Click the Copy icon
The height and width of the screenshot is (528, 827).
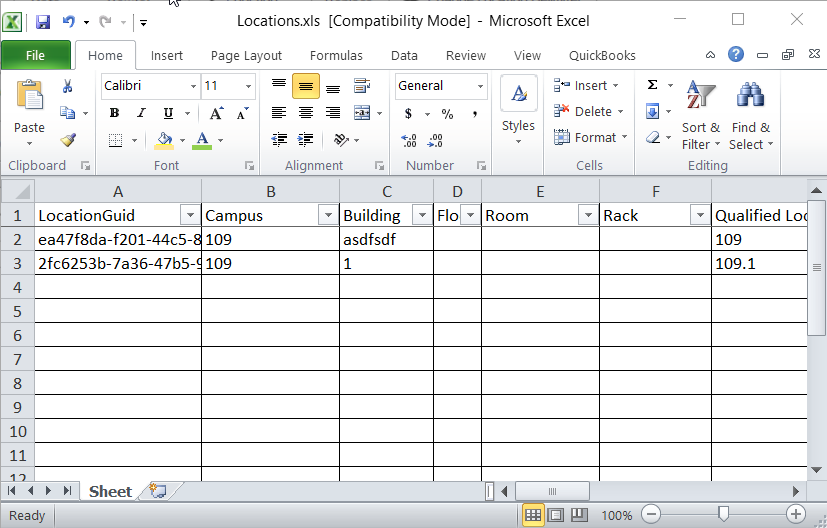tap(68, 112)
